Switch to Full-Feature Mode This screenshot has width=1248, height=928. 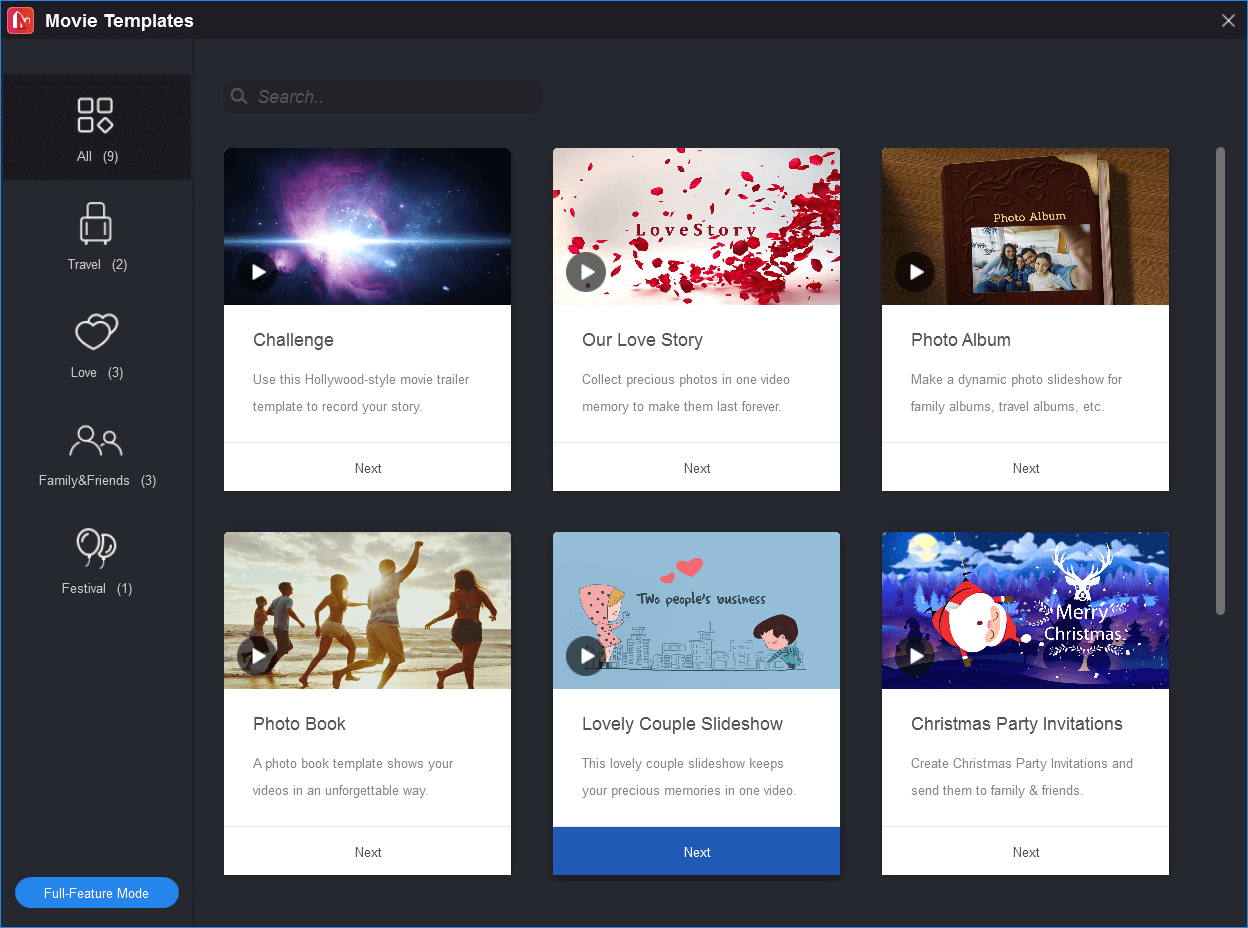[x=97, y=893]
